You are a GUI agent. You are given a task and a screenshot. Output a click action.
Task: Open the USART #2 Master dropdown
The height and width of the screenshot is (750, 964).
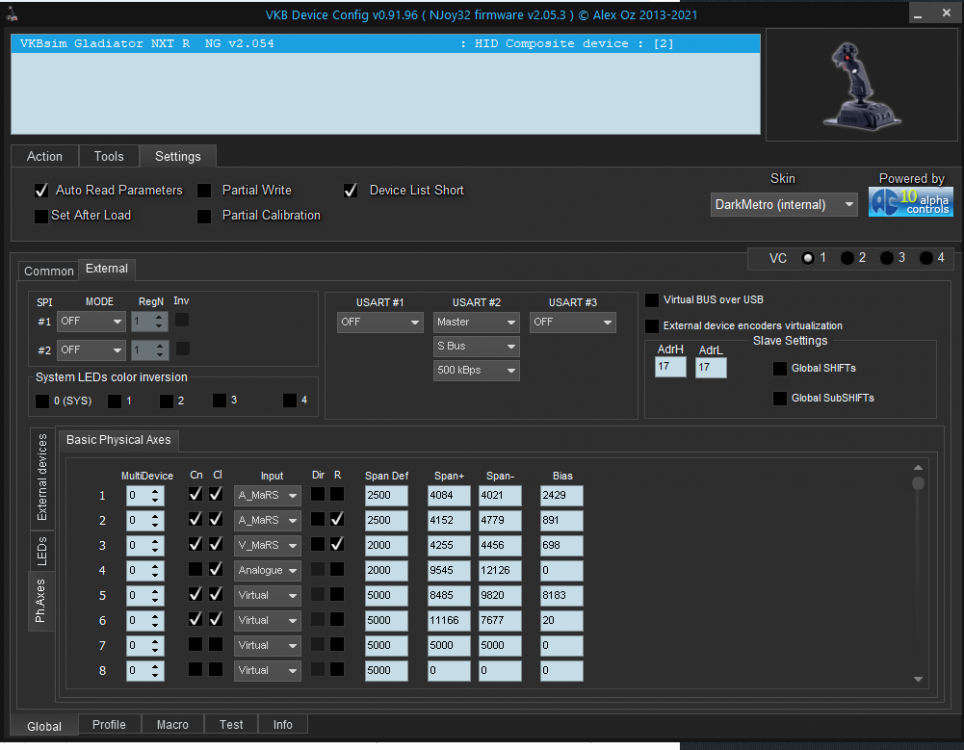[476, 322]
